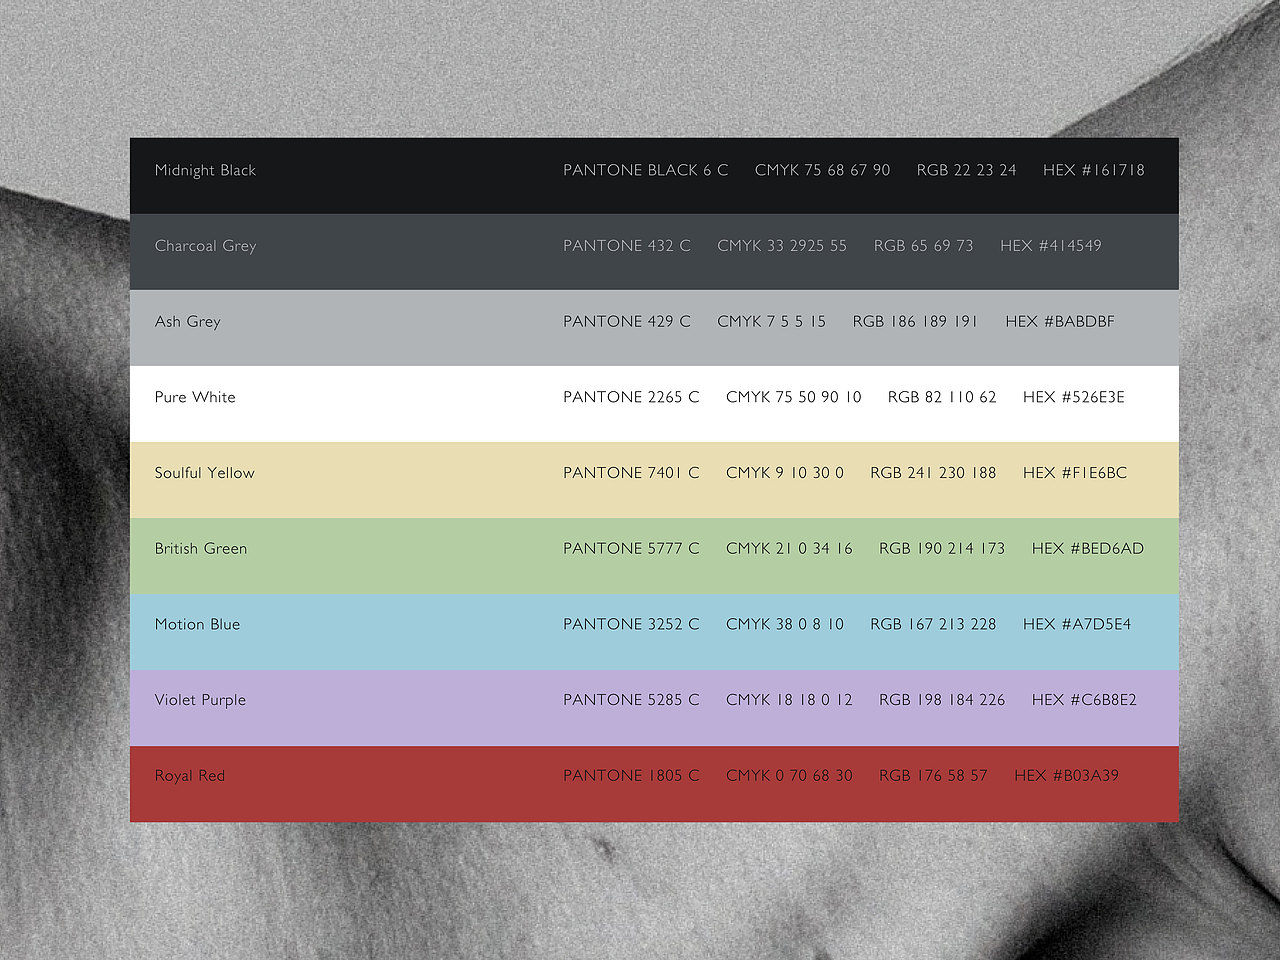The width and height of the screenshot is (1280, 960).
Task: Click the Soulful Yellow color name
Action: [204, 473]
